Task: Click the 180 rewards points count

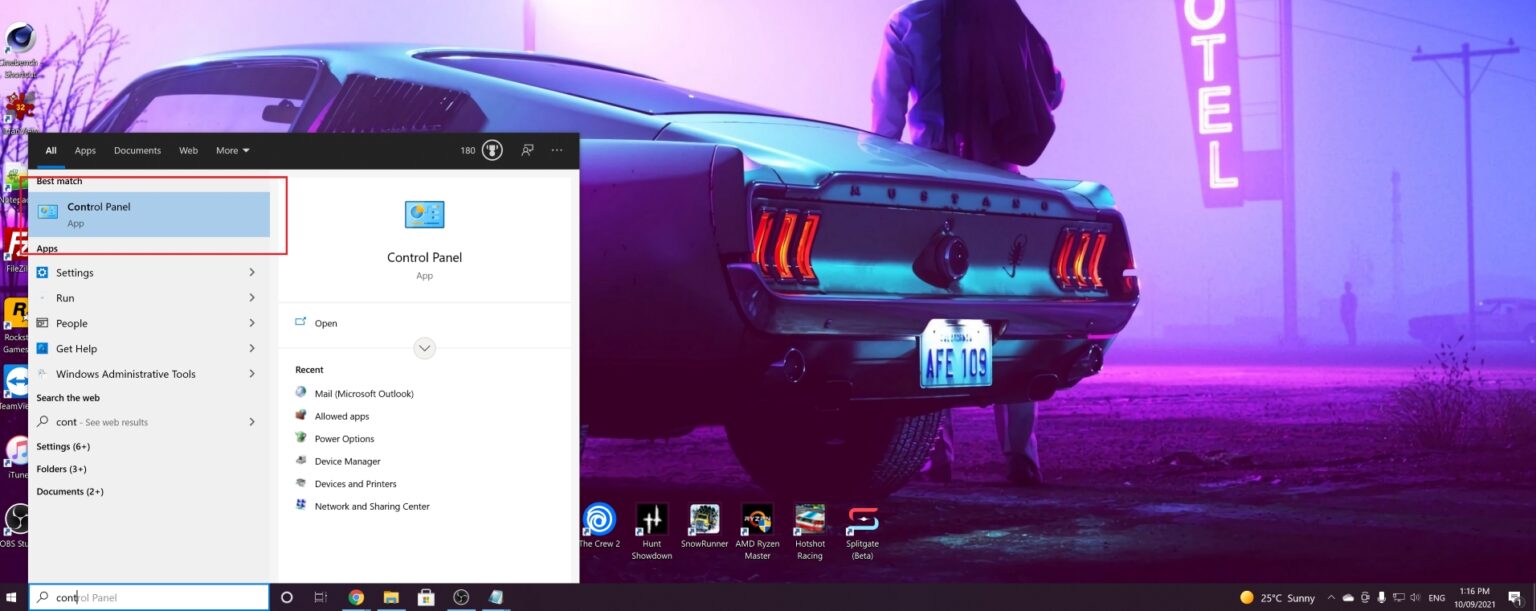Action: coord(467,150)
